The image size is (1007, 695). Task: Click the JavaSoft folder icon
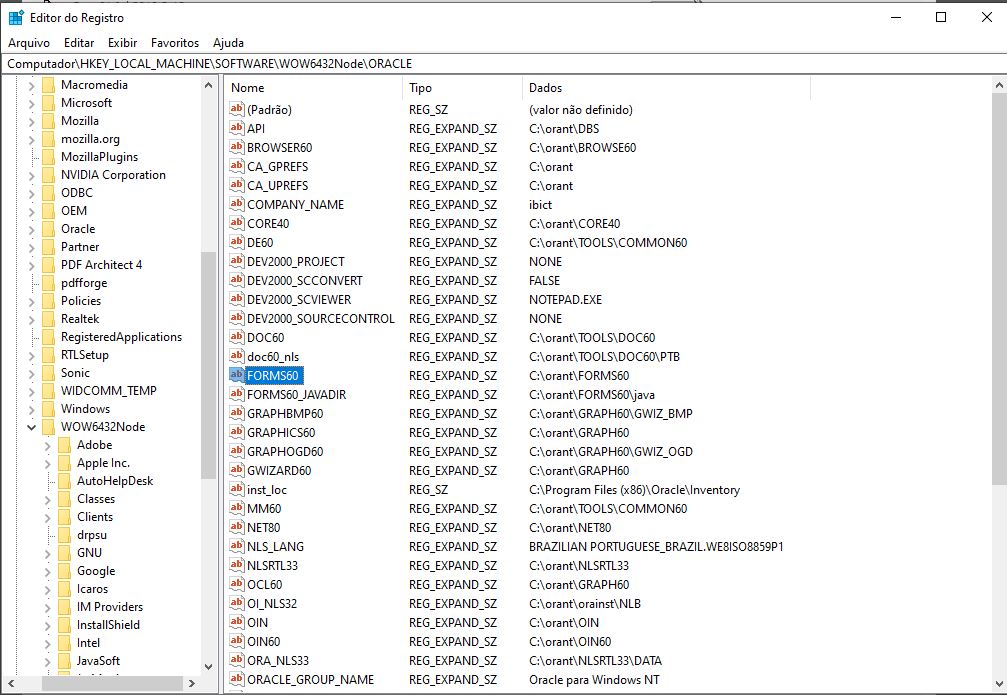pos(64,661)
